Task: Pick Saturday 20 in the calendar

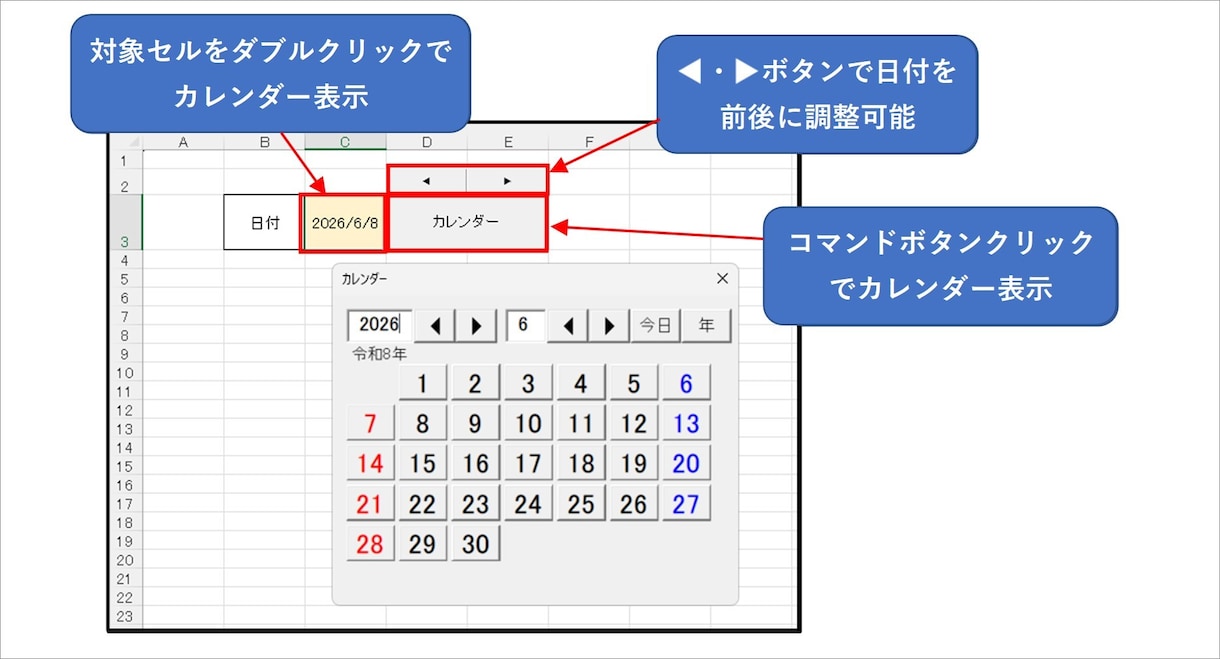Action: (686, 463)
